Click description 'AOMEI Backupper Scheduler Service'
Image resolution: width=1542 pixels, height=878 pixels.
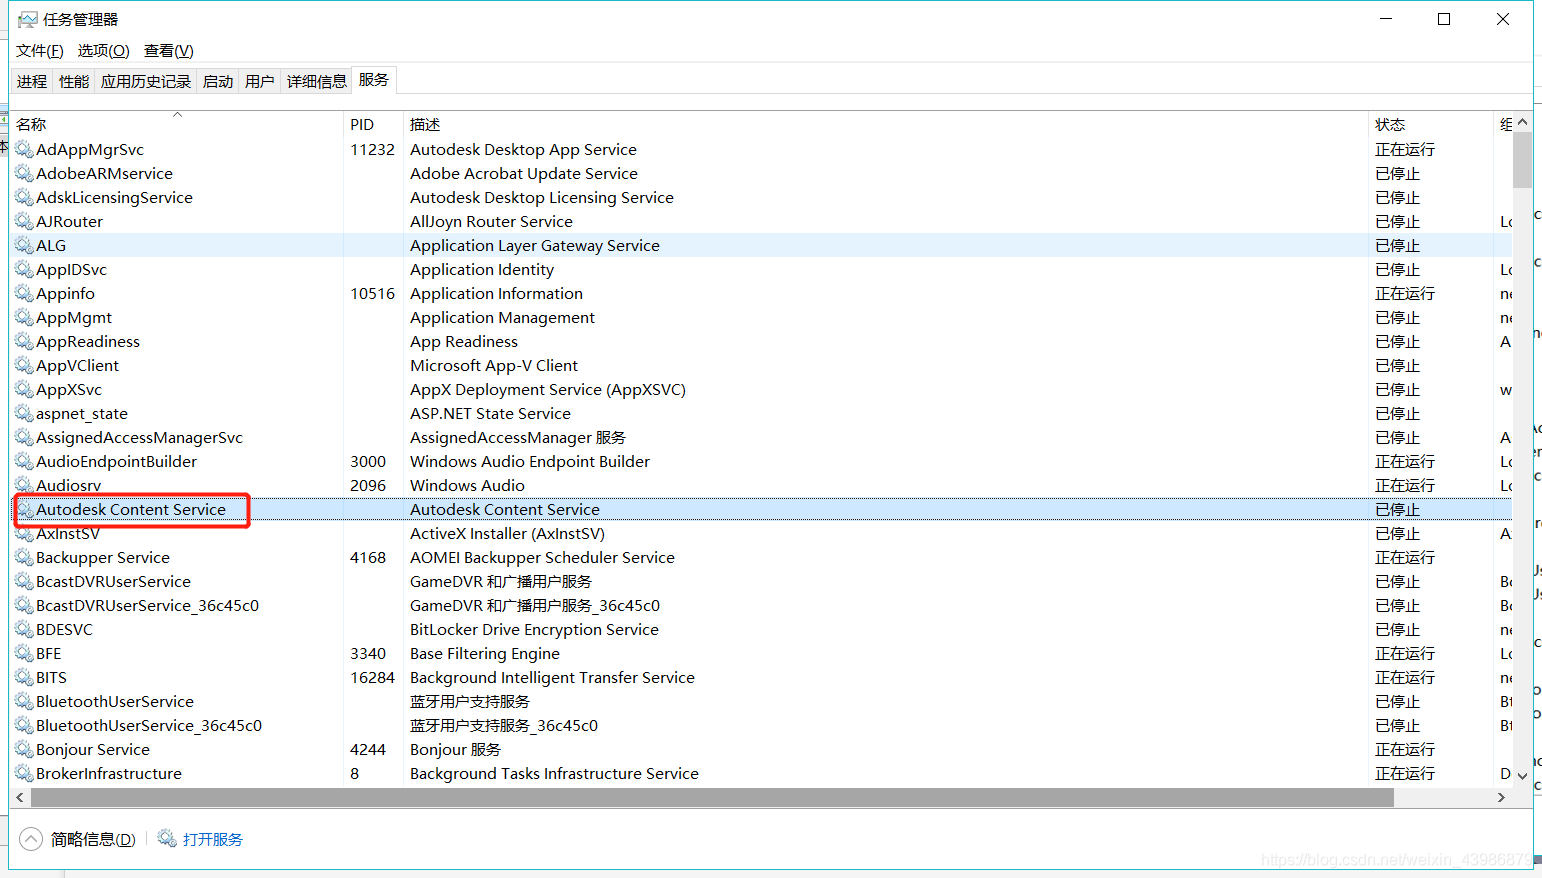coord(542,557)
